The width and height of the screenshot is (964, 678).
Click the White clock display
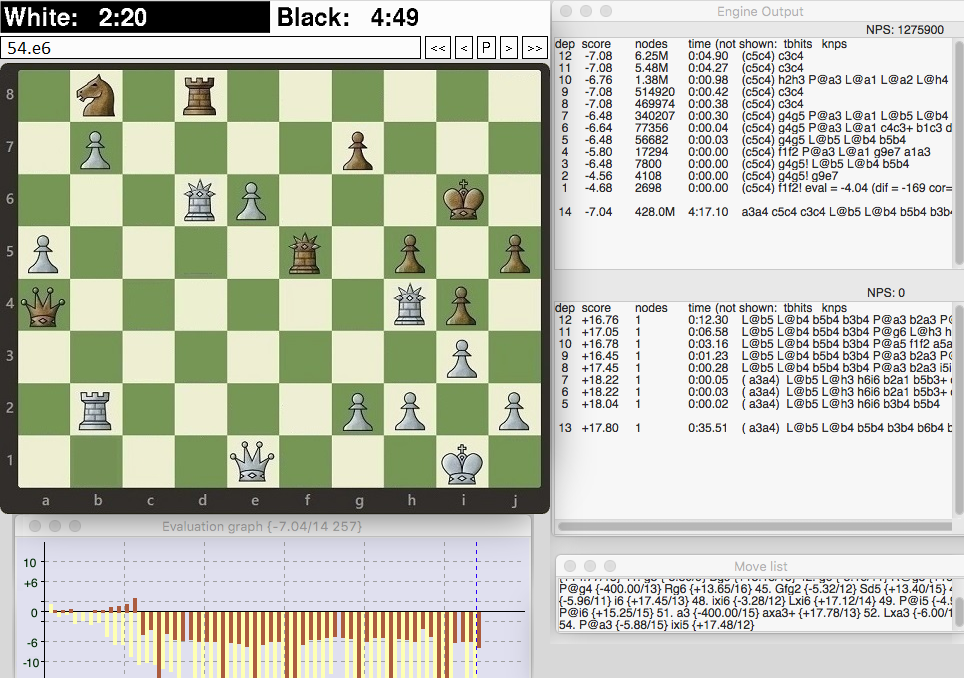134,17
